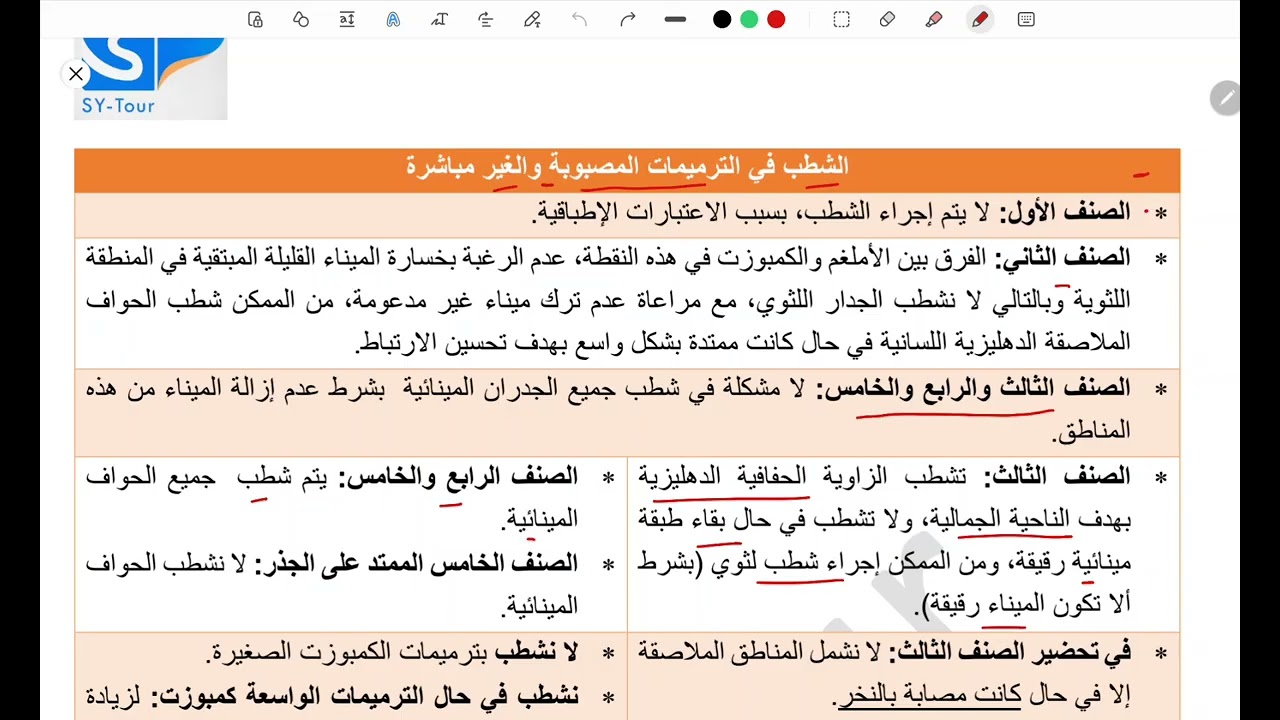1280x720 pixels.
Task: Select the lasso selection tool
Action: (841, 19)
